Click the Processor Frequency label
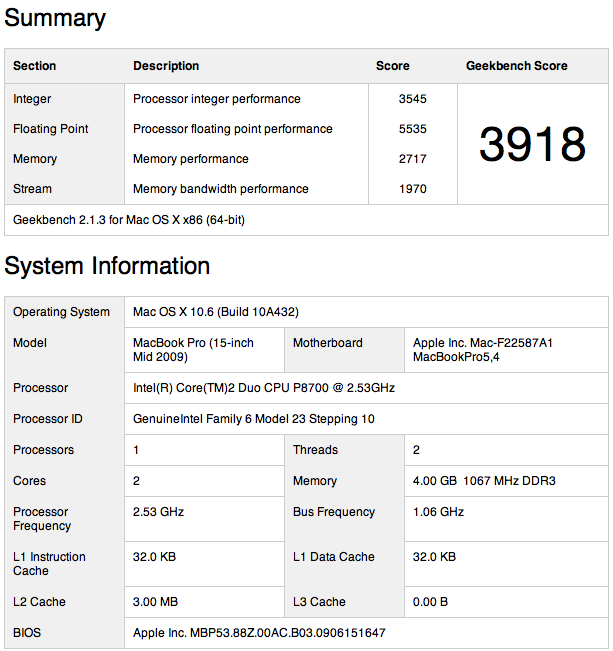 (42, 519)
